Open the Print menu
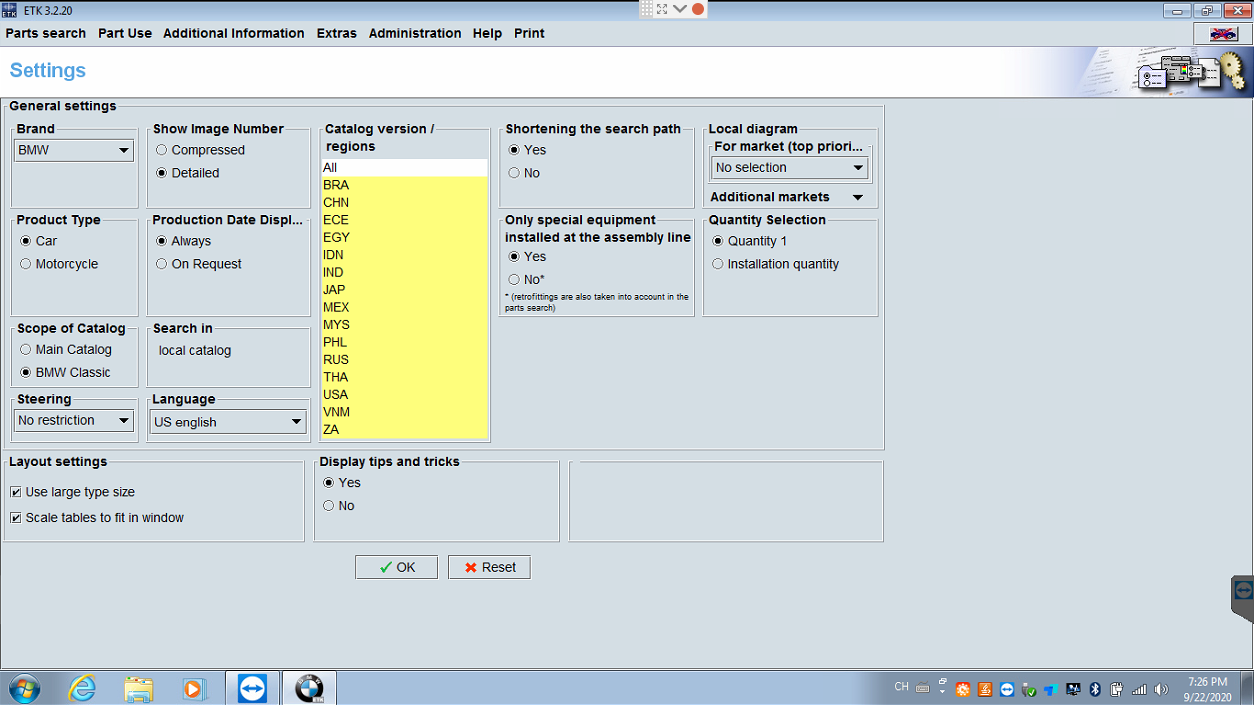 (x=529, y=33)
